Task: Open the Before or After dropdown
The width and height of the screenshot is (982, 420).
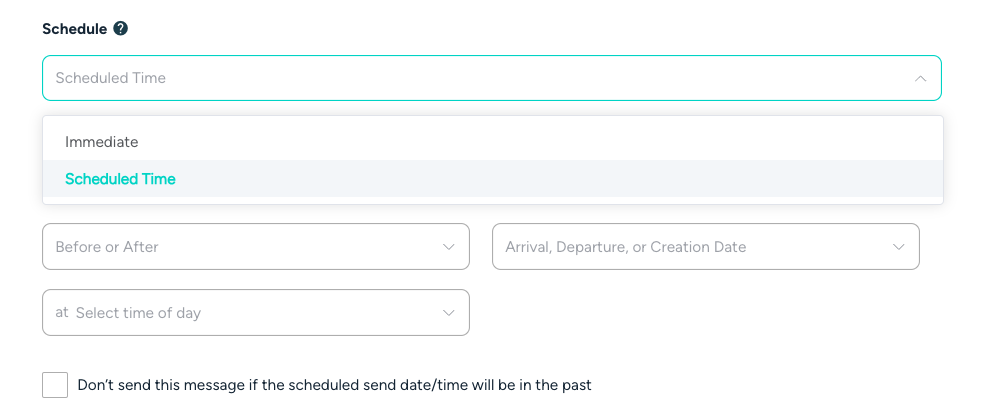Action: point(255,247)
